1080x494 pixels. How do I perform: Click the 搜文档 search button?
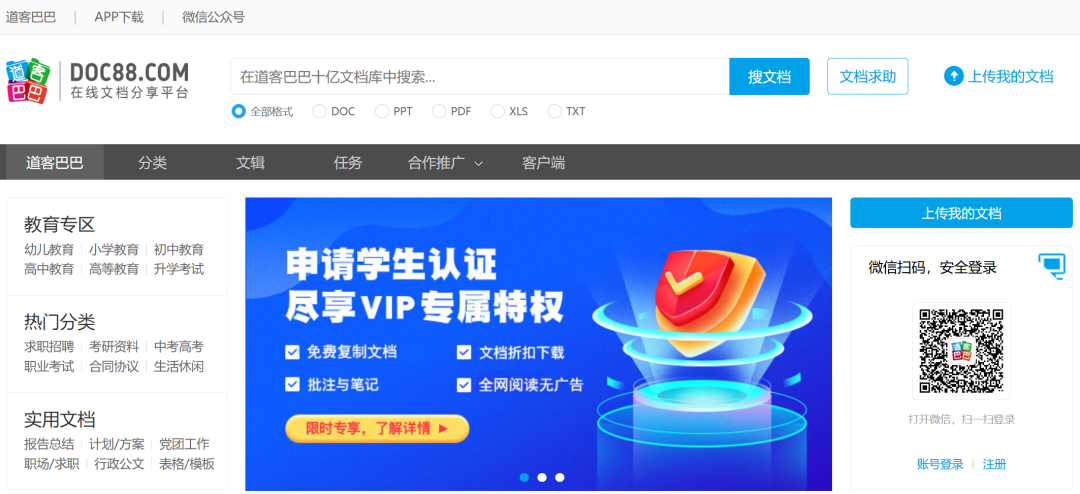point(769,76)
